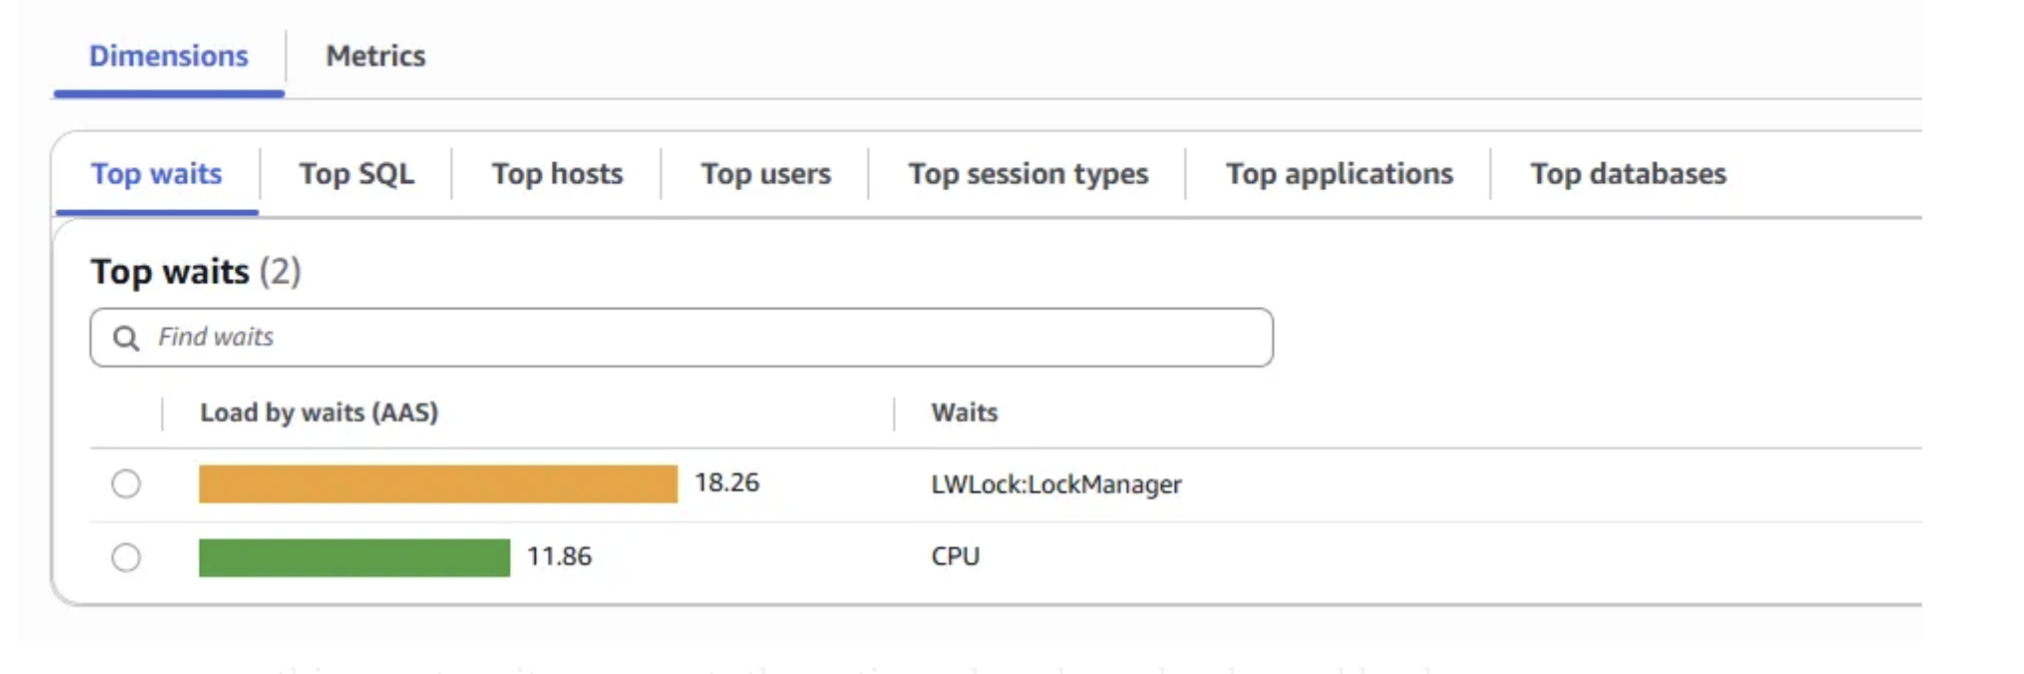Click the LWLock:LockManager wait name

tap(1056, 485)
